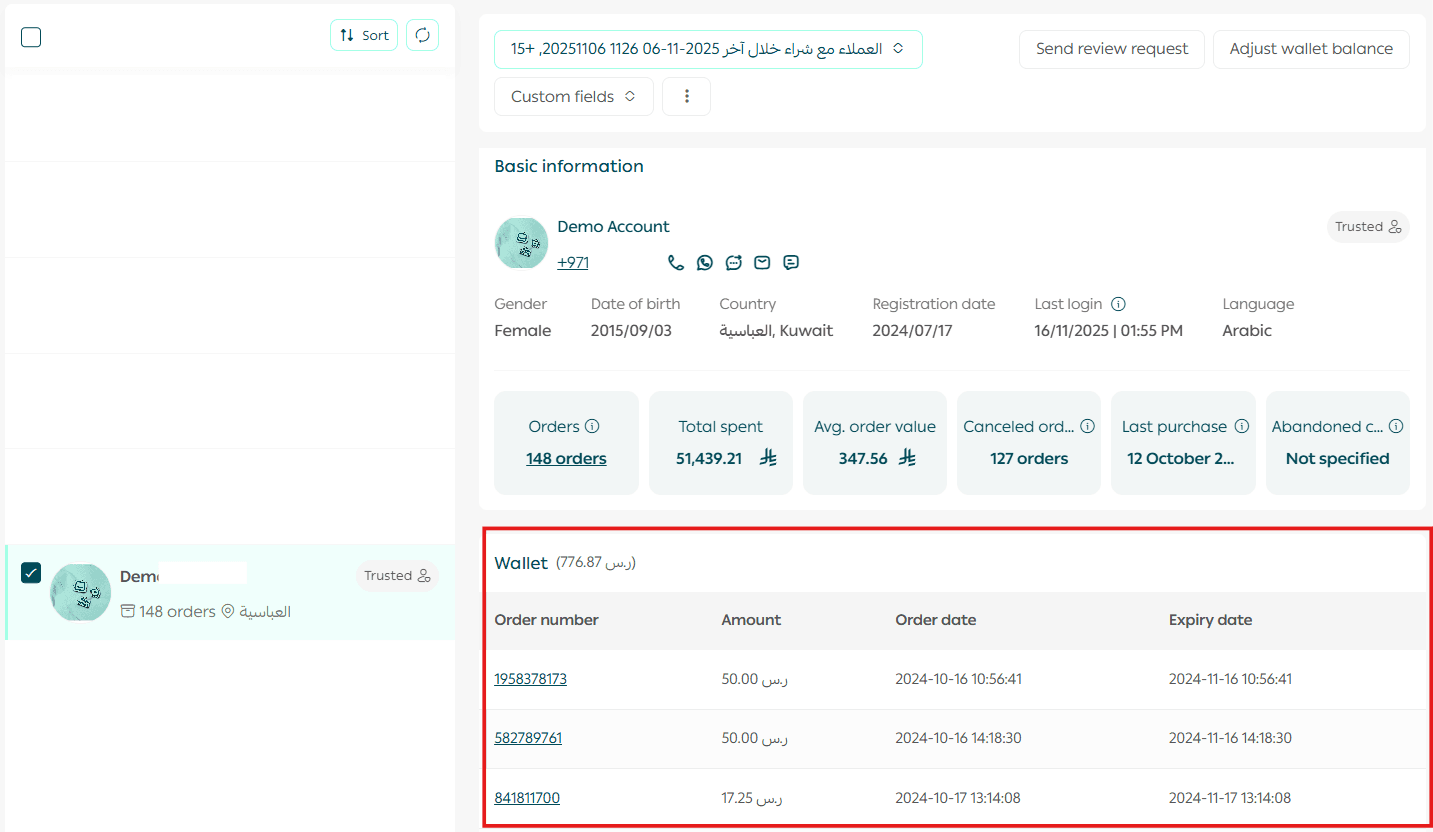Click the SMS message icon
The width and height of the screenshot is (1433, 832).
[x=791, y=263]
